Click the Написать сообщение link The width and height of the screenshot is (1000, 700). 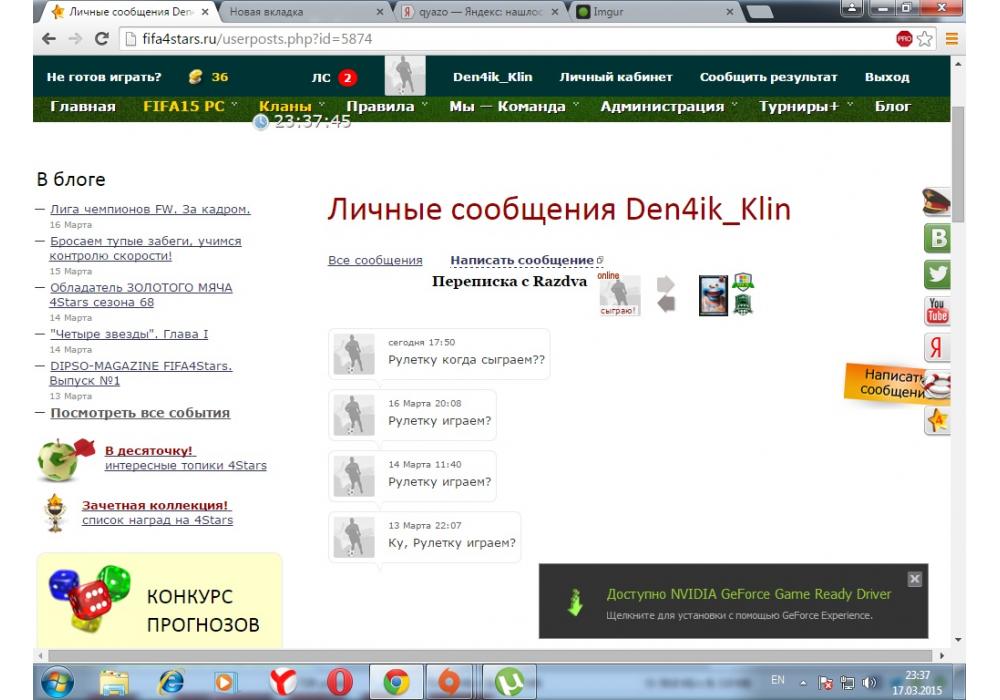522,260
